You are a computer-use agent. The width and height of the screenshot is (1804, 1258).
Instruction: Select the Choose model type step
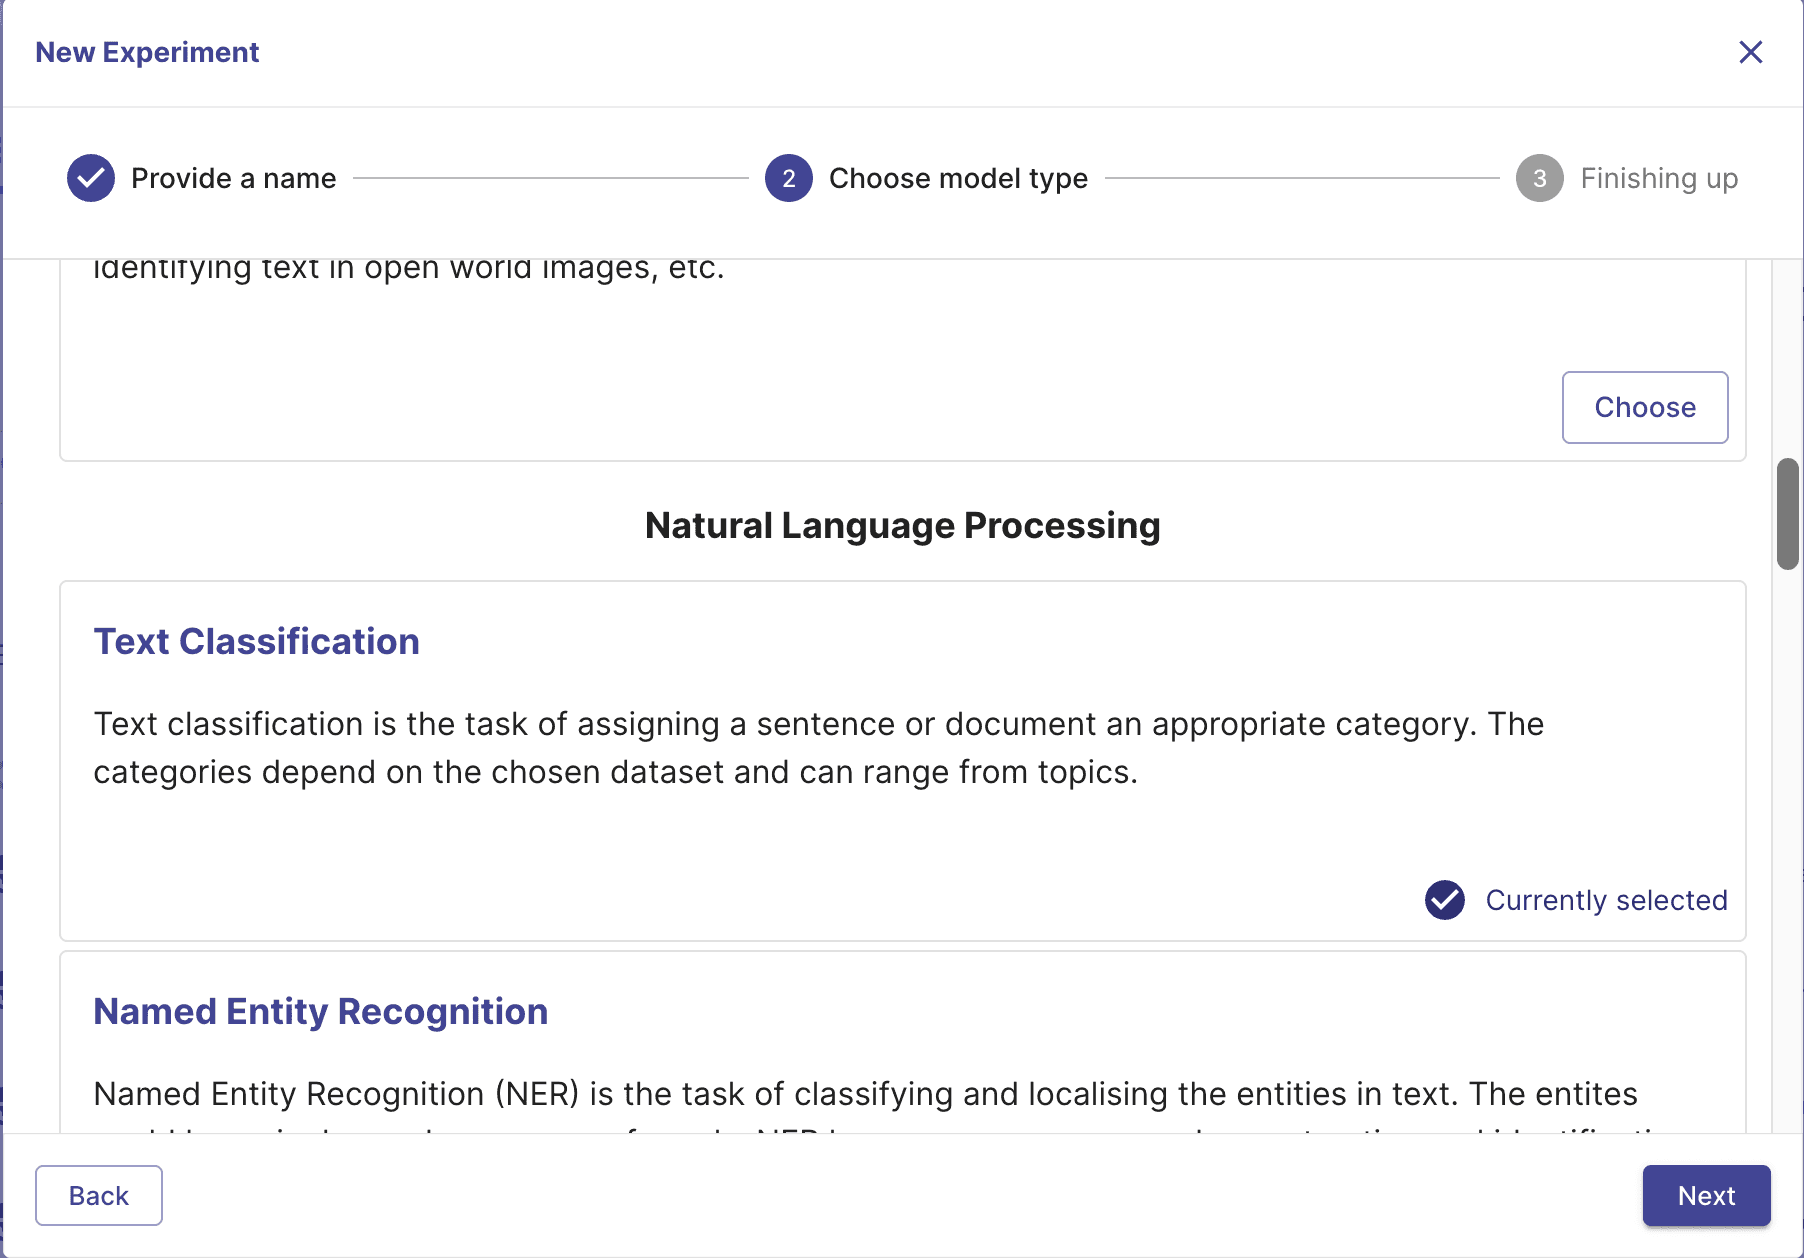click(x=958, y=178)
